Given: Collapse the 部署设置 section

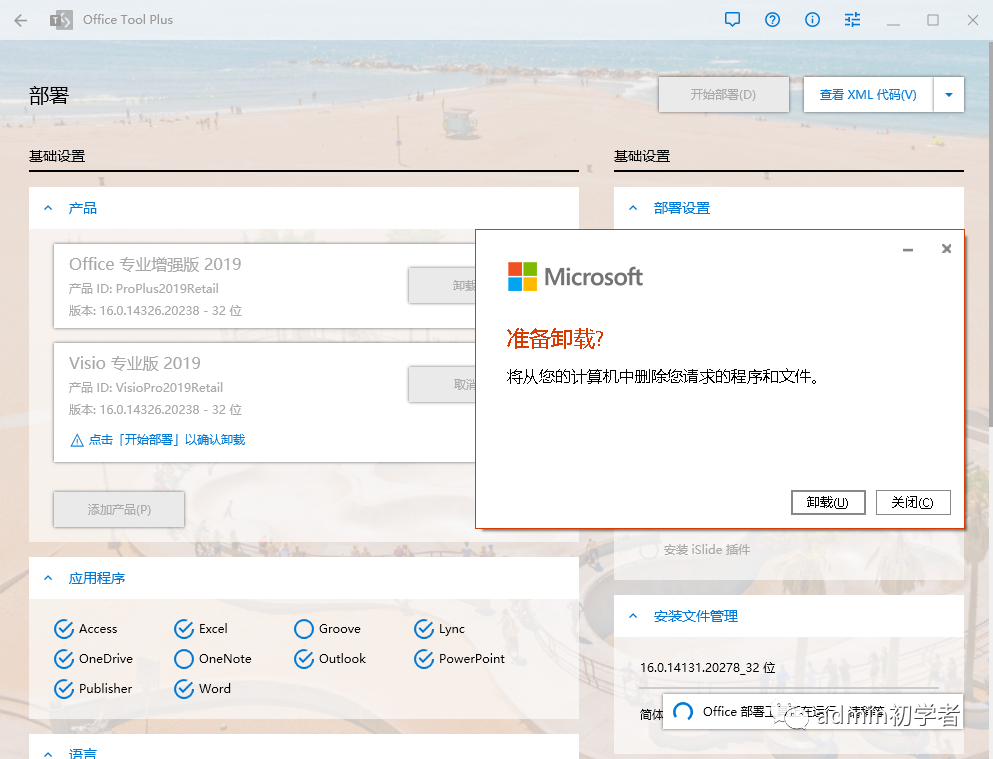Looking at the screenshot, I should coord(633,208).
